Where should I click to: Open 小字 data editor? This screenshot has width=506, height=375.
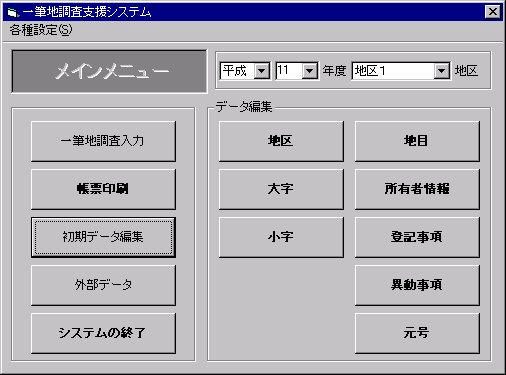point(281,237)
